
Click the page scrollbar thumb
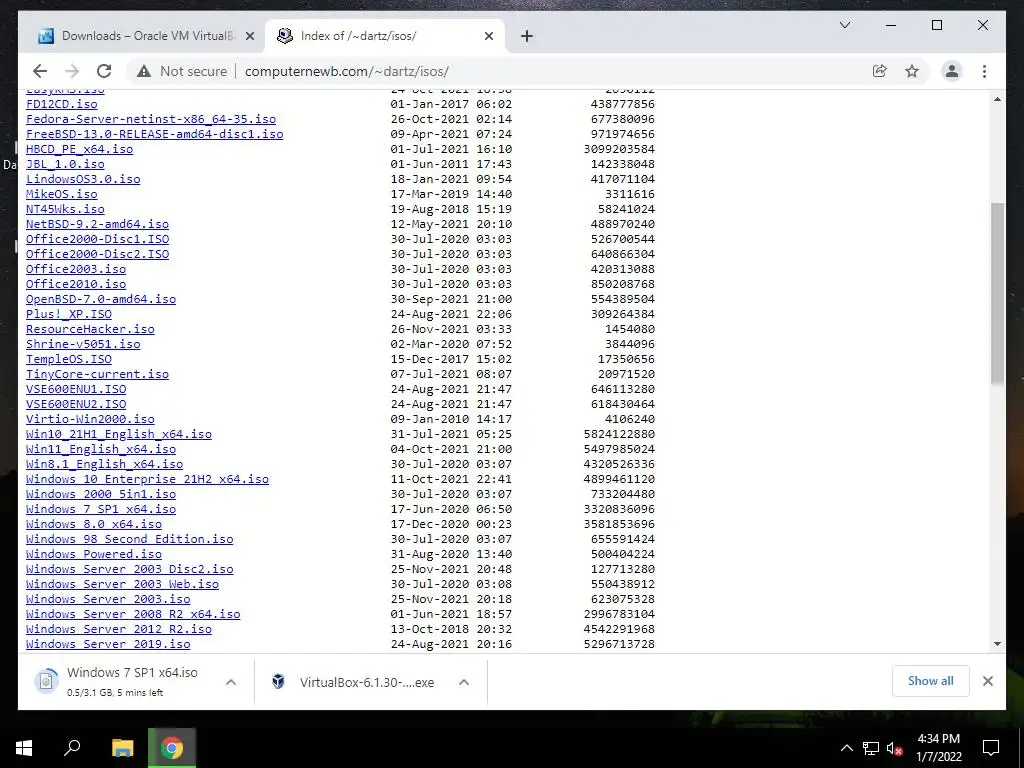tap(997, 293)
